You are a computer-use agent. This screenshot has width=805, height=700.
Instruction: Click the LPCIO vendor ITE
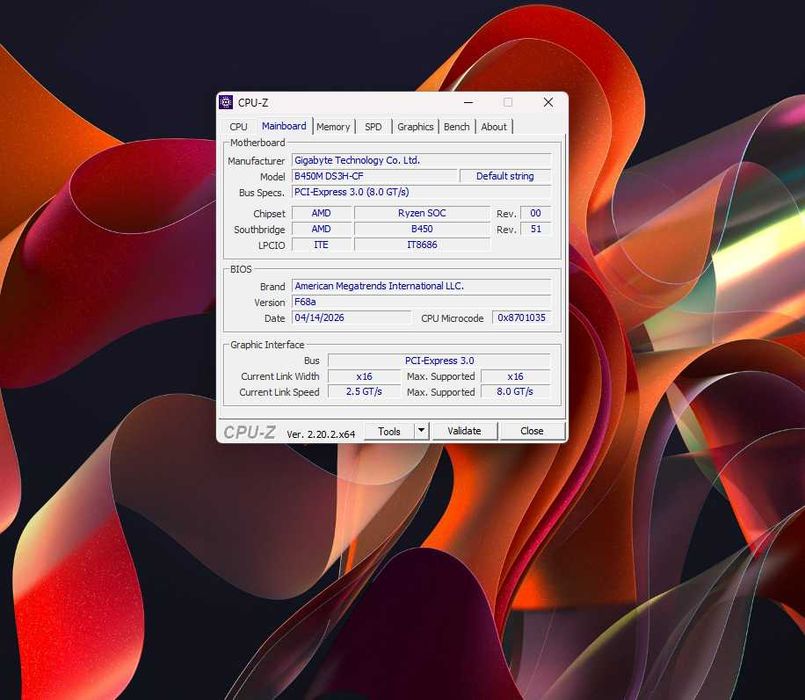pyautogui.click(x=321, y=244)
